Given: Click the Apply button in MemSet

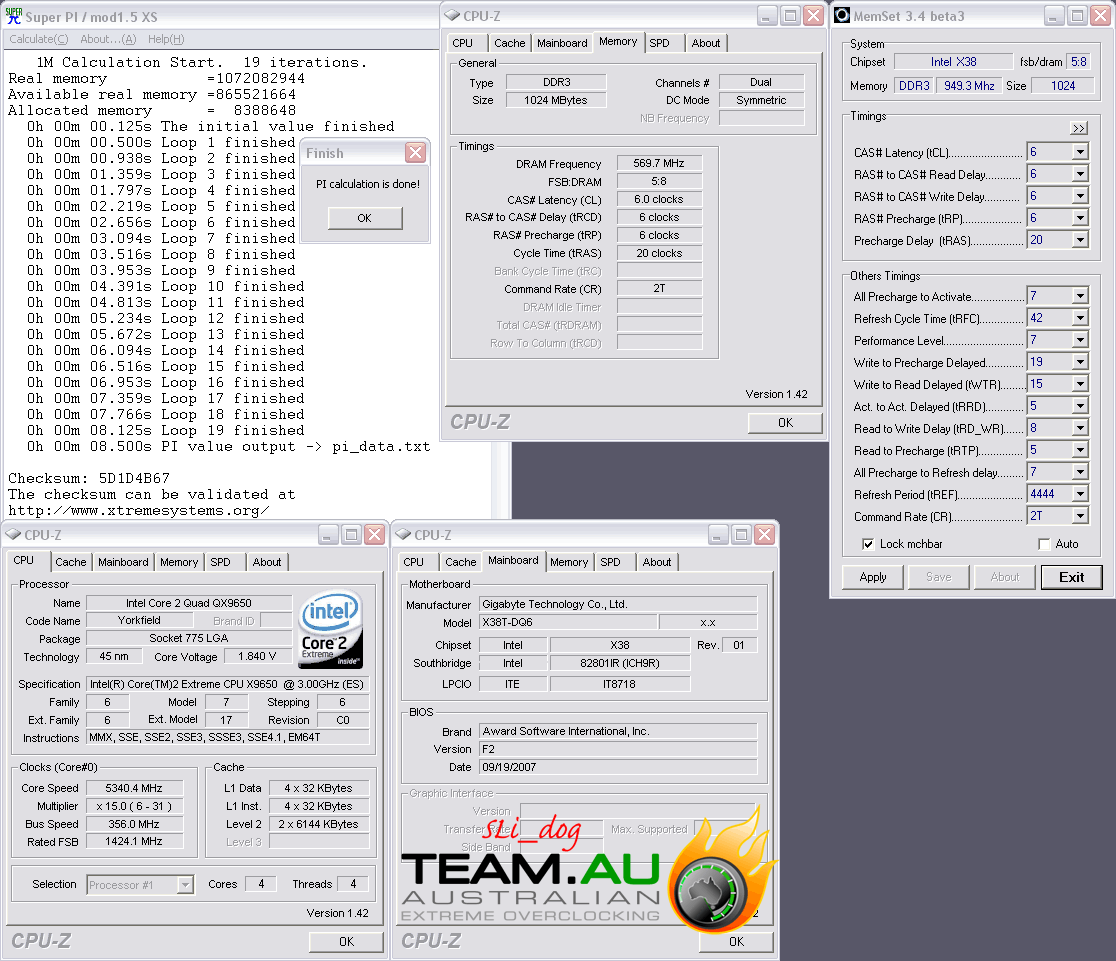Looking at the screenshot, I should [873, 577].
